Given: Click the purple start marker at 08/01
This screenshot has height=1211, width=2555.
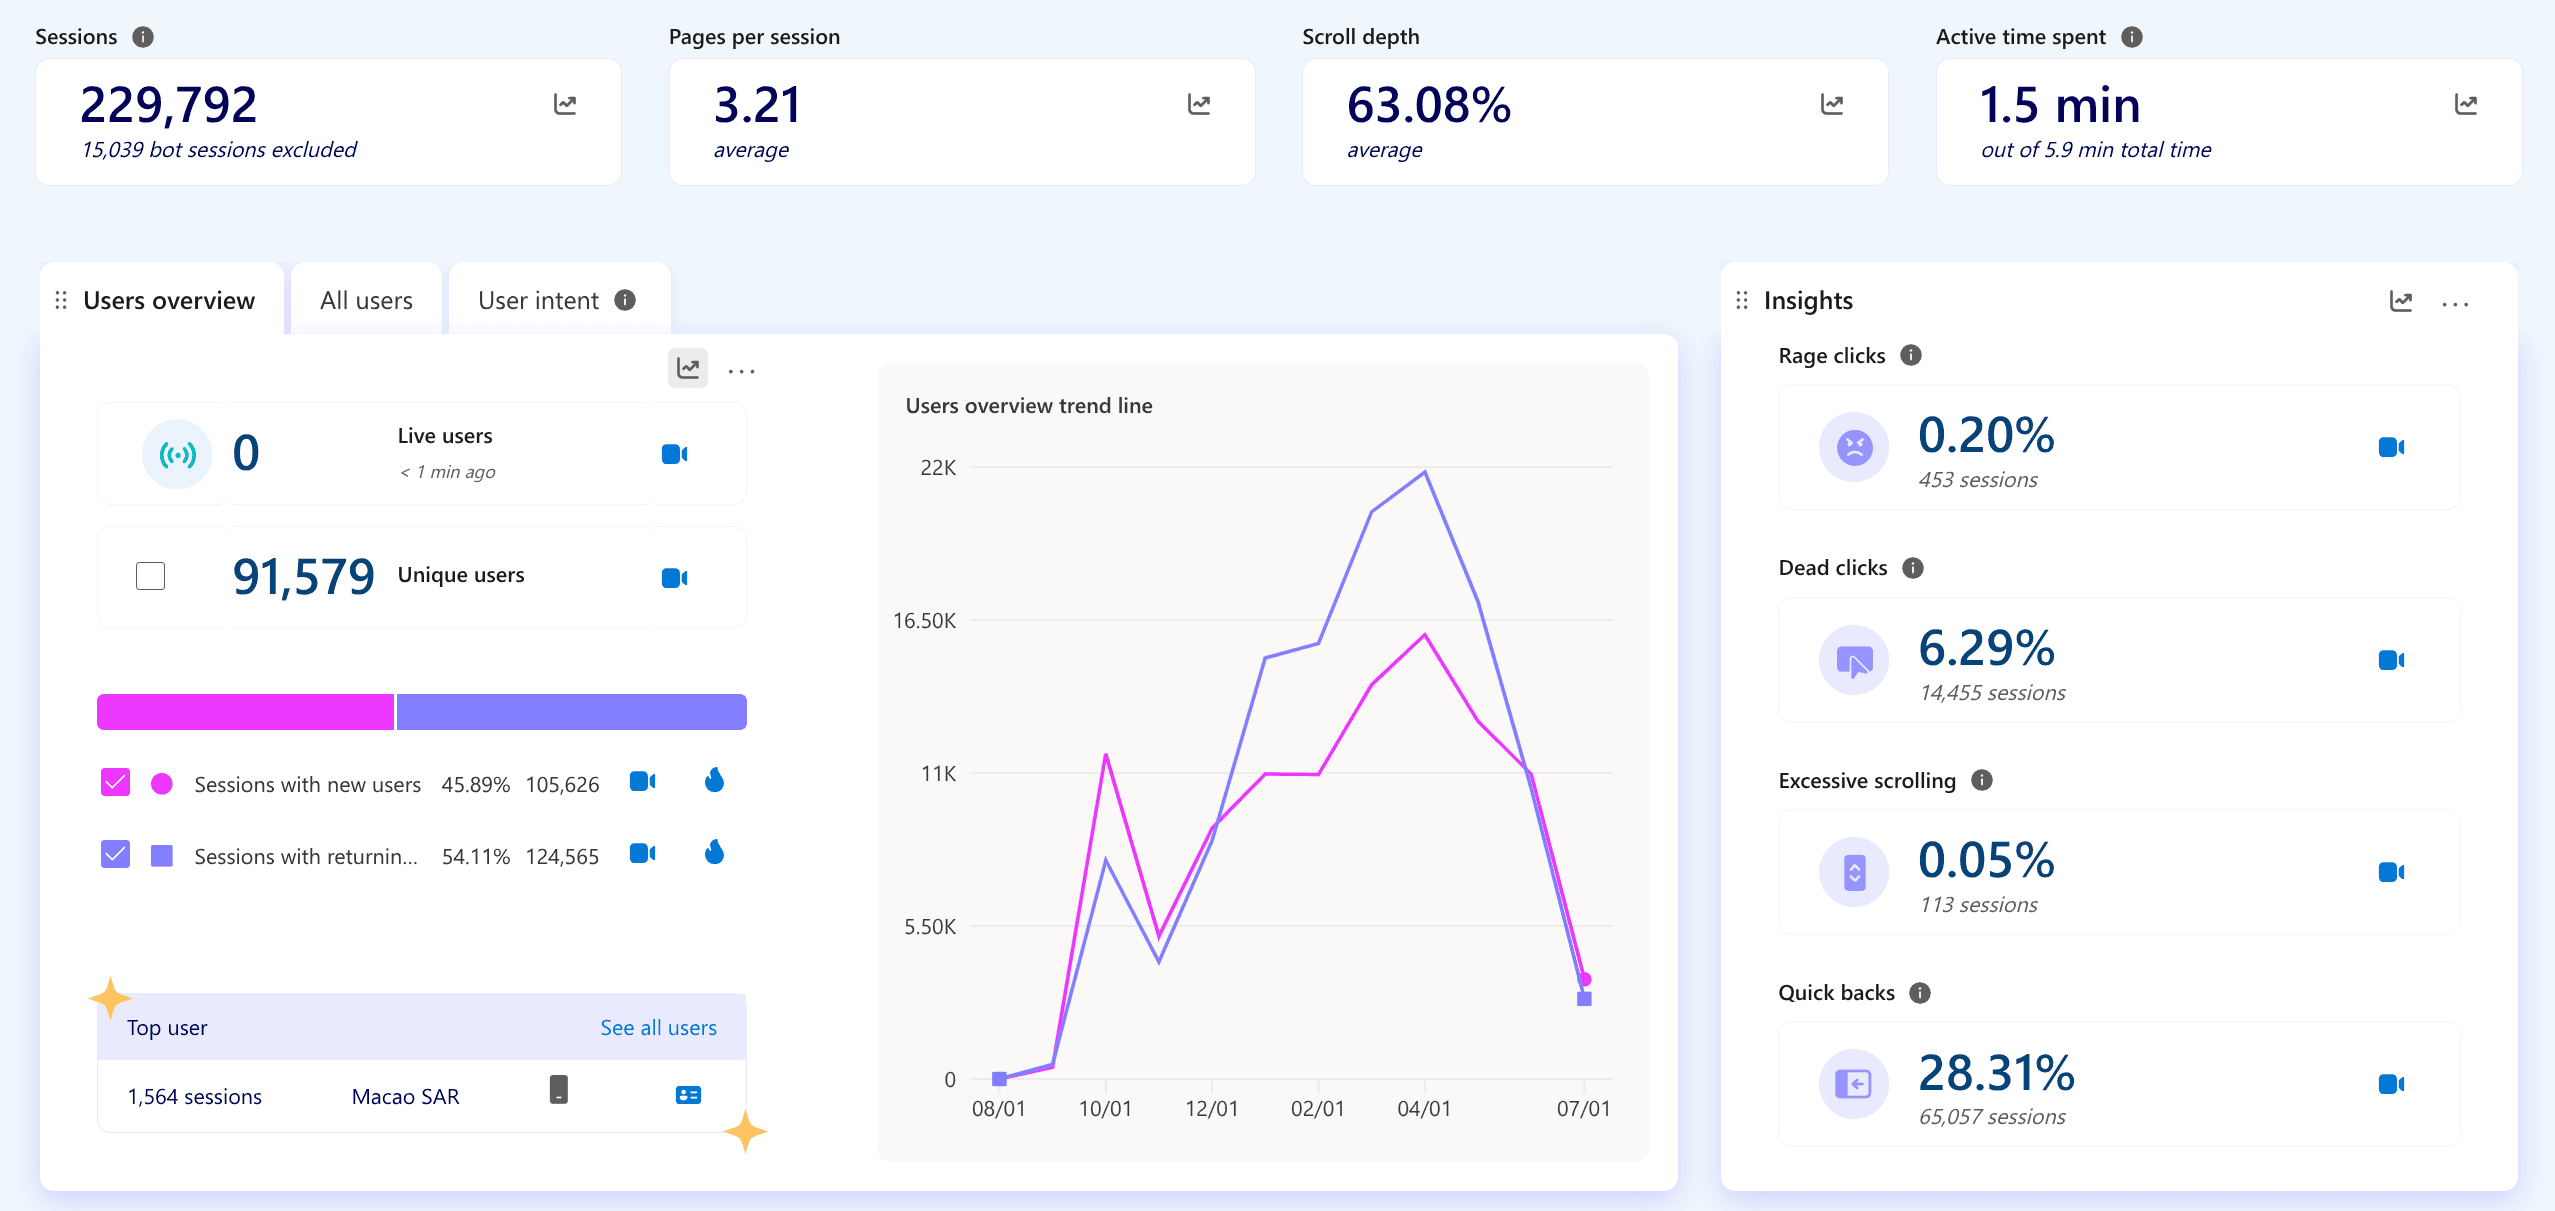Looking at the screenshot, I should [x=999, y=1078].
